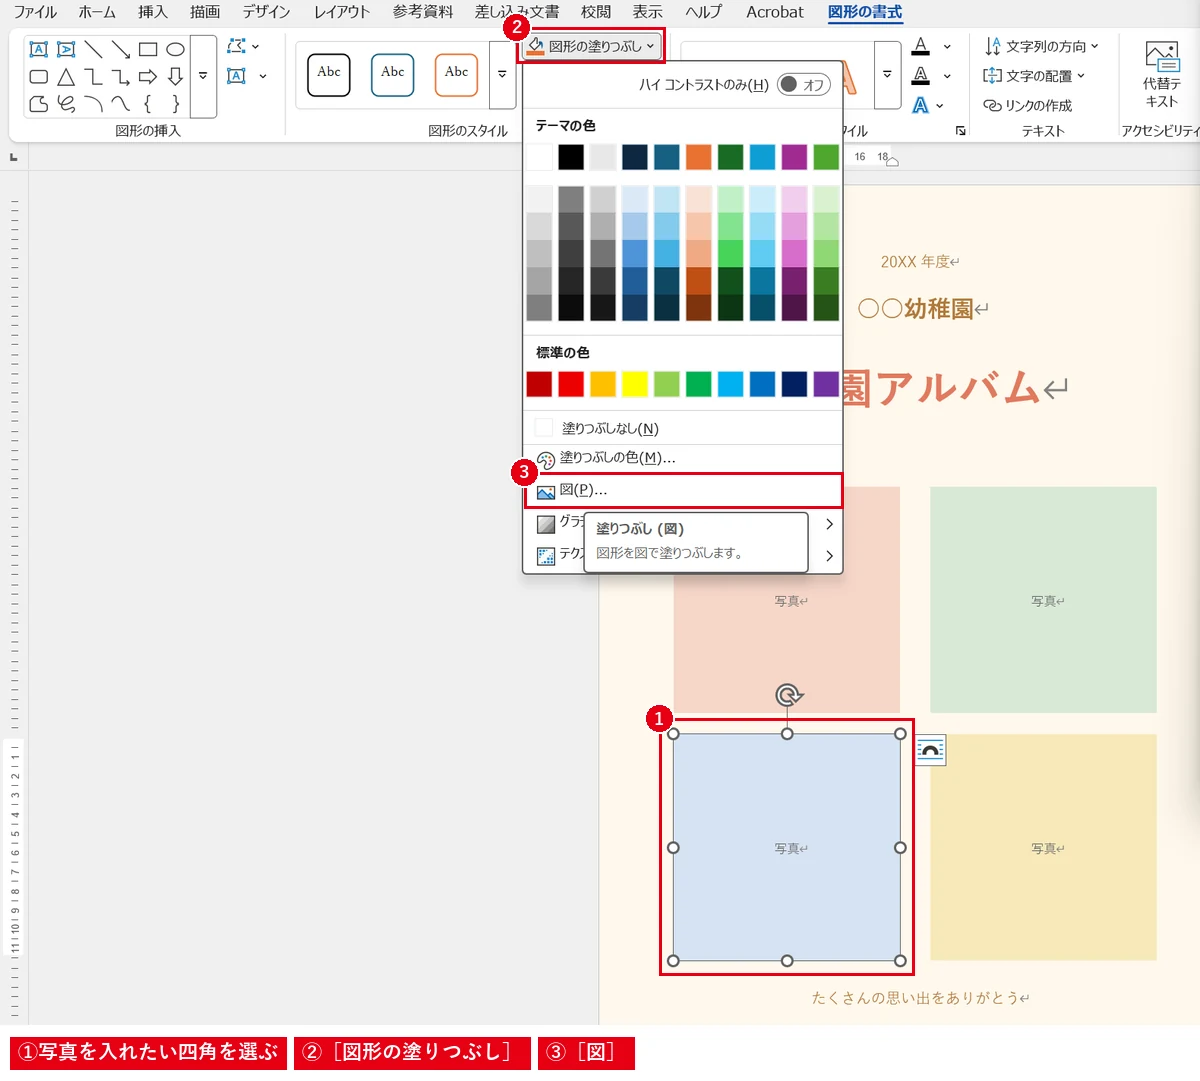Pick the orange theme color swatch

pyautogui.click(x=699, y=157)
